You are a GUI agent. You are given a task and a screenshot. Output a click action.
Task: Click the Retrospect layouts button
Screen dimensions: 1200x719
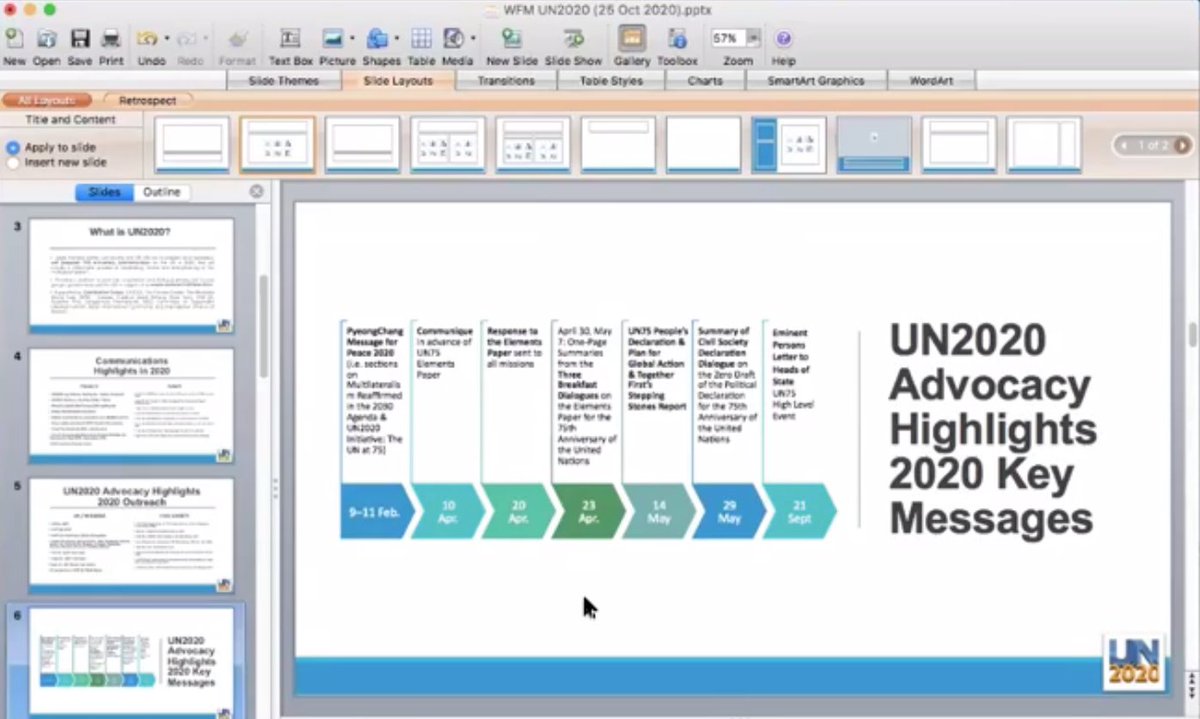coord(147,101)
